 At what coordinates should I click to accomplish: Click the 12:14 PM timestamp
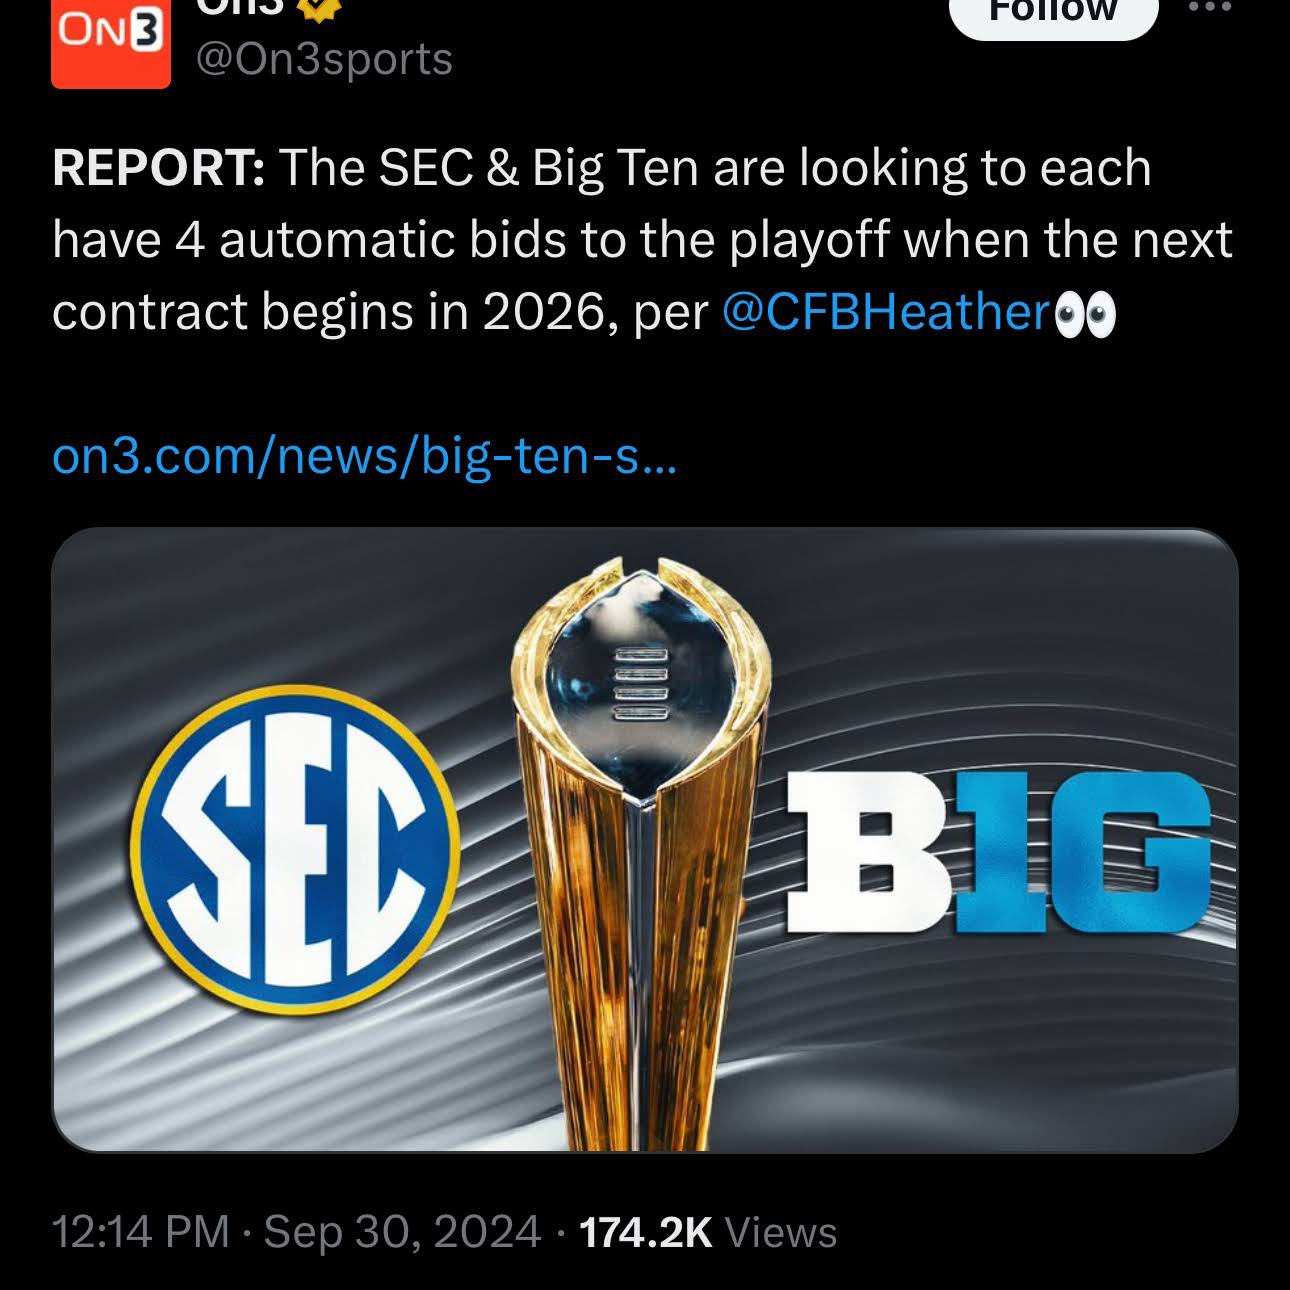[x=140, y=1232]
